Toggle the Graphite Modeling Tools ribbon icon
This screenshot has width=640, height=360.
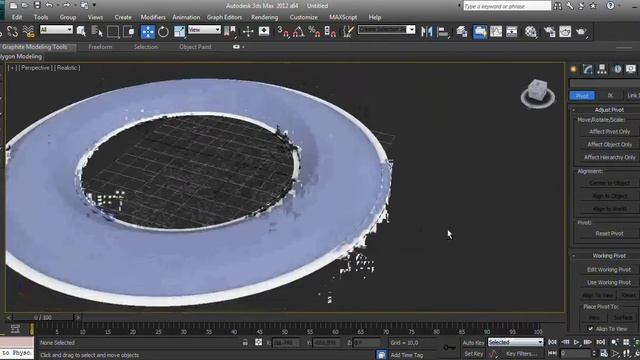pos(480,31)
